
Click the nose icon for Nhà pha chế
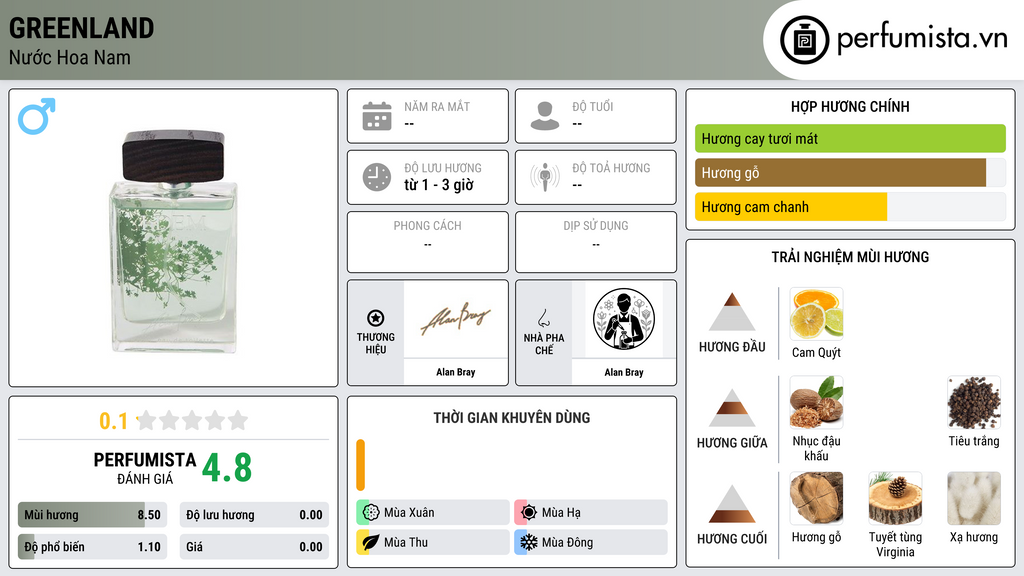click(543, 318)
